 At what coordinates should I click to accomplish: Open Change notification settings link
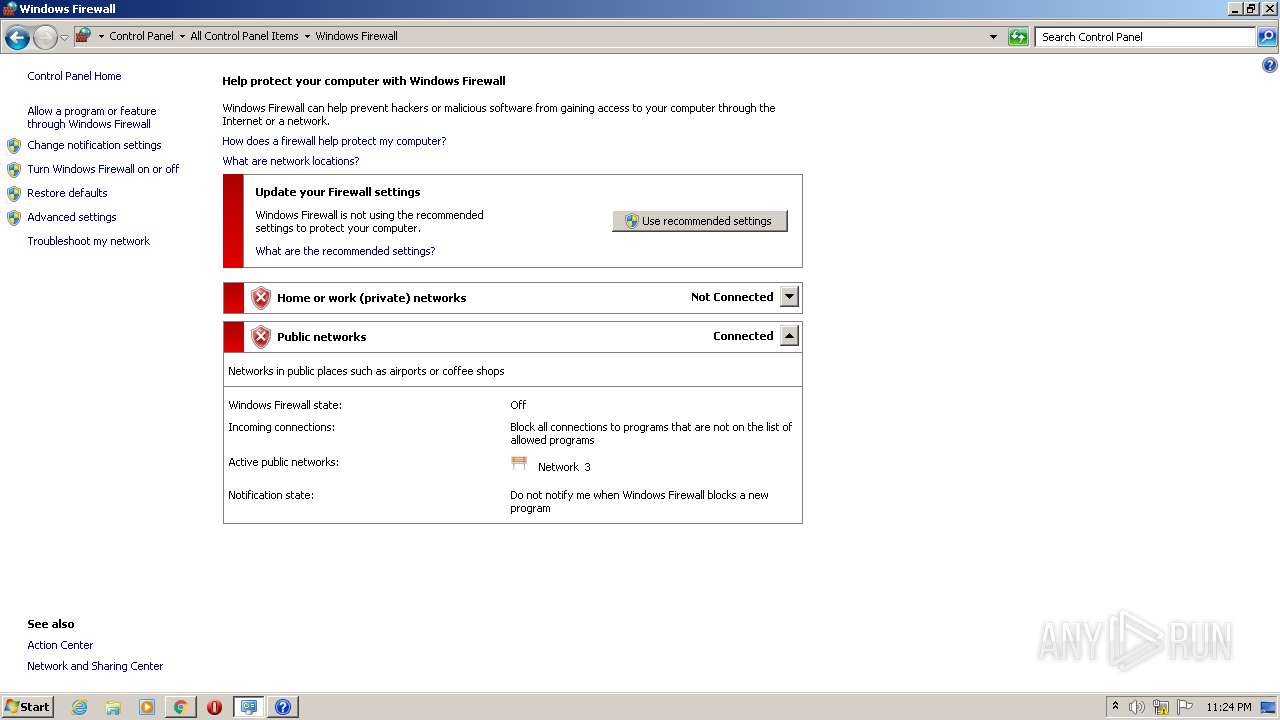click(x=94, y=145)
